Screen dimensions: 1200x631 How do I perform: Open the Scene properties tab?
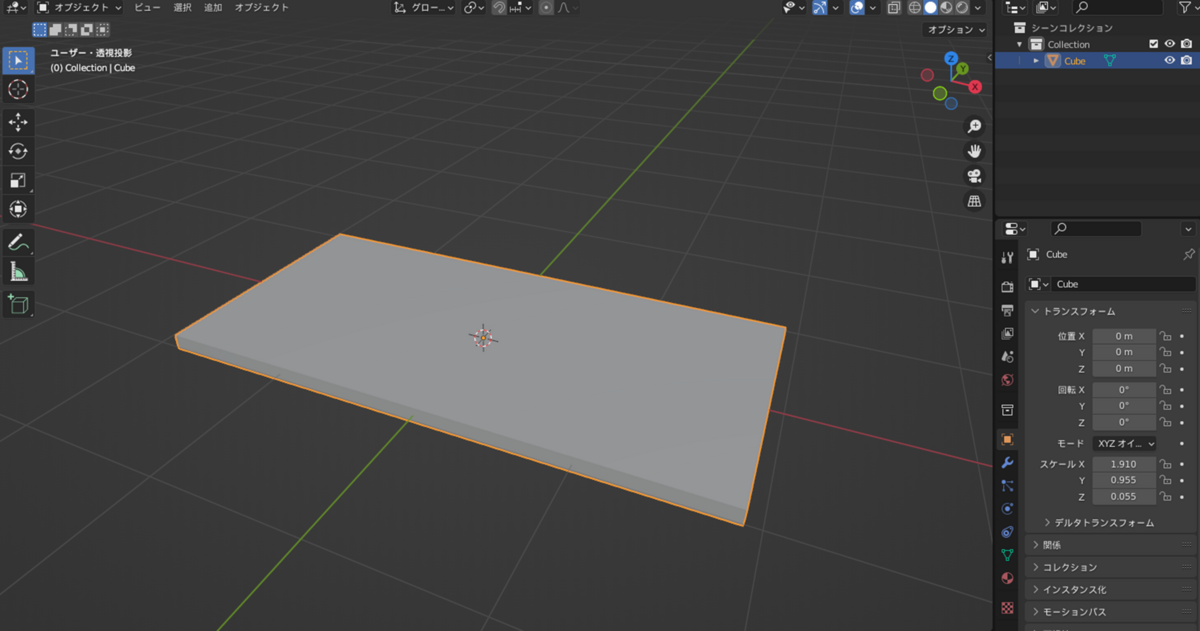[1007, 356]
